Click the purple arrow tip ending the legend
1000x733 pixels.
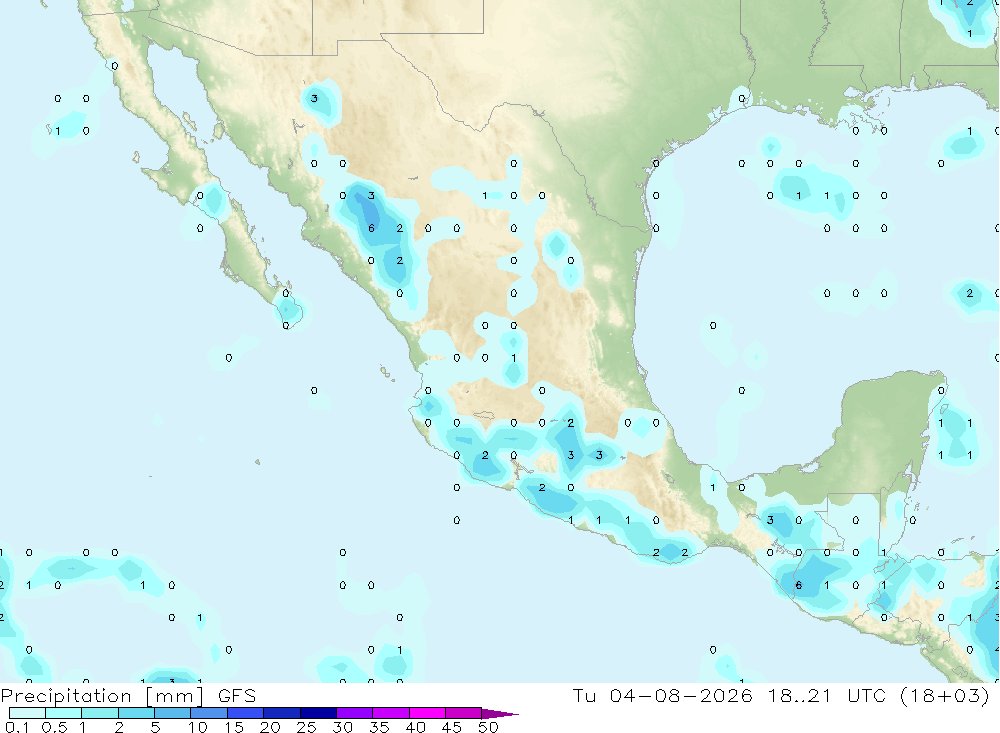501,714
